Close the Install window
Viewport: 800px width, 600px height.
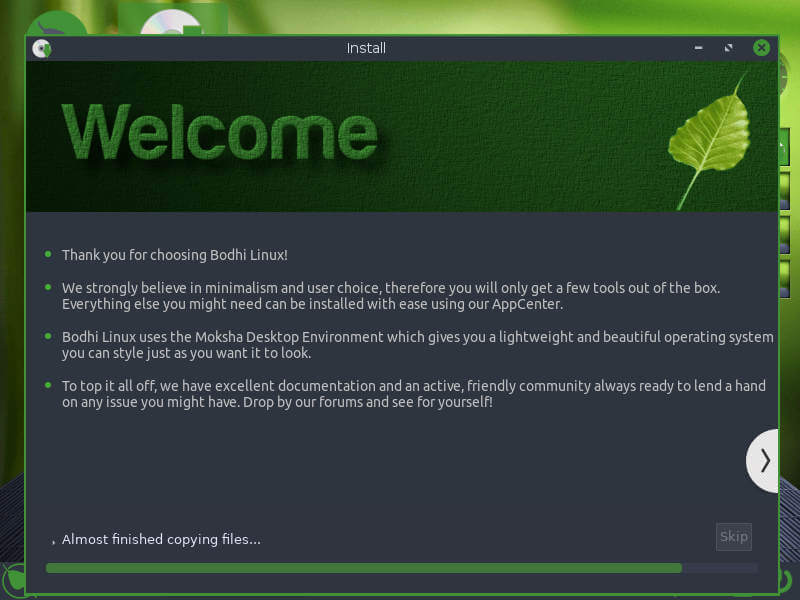click(761, 48)
